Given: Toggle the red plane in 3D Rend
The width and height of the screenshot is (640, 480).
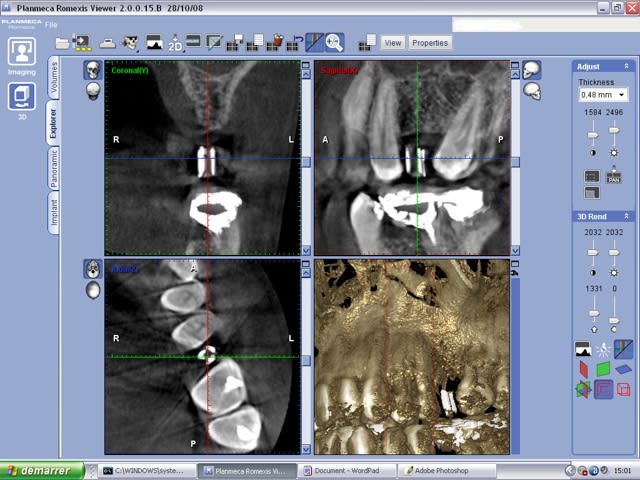Looking at the screenshot, I should 583,369.
